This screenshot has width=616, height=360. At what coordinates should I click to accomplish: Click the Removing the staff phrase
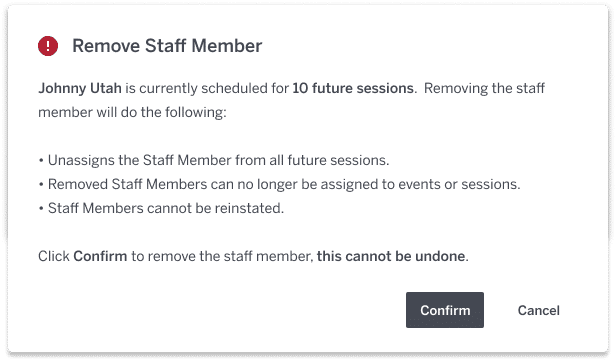click(x=484, y=88)
